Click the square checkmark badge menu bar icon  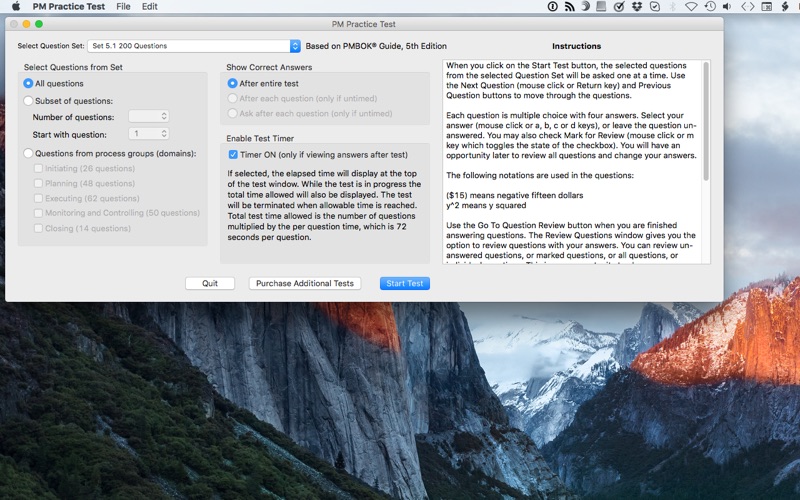point(655,7)
